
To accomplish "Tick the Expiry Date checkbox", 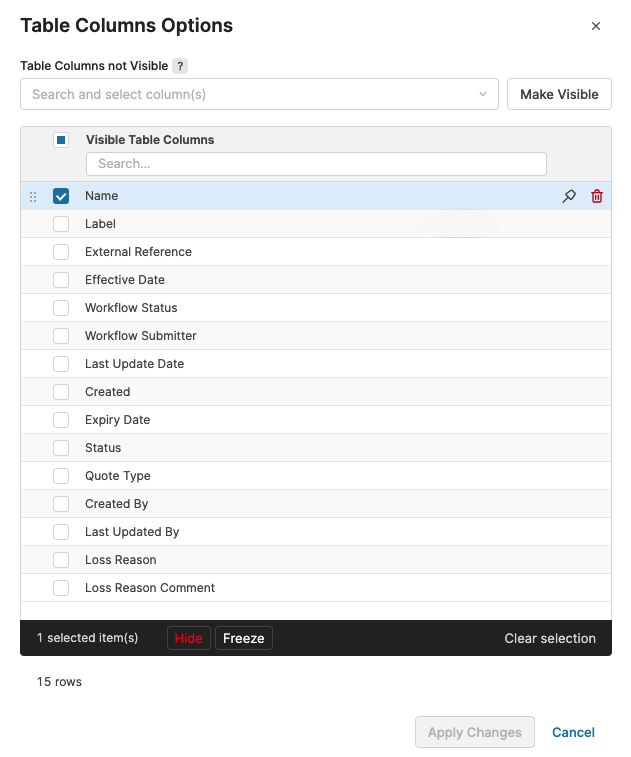I will pyautogui.click(x=61, y=420).
